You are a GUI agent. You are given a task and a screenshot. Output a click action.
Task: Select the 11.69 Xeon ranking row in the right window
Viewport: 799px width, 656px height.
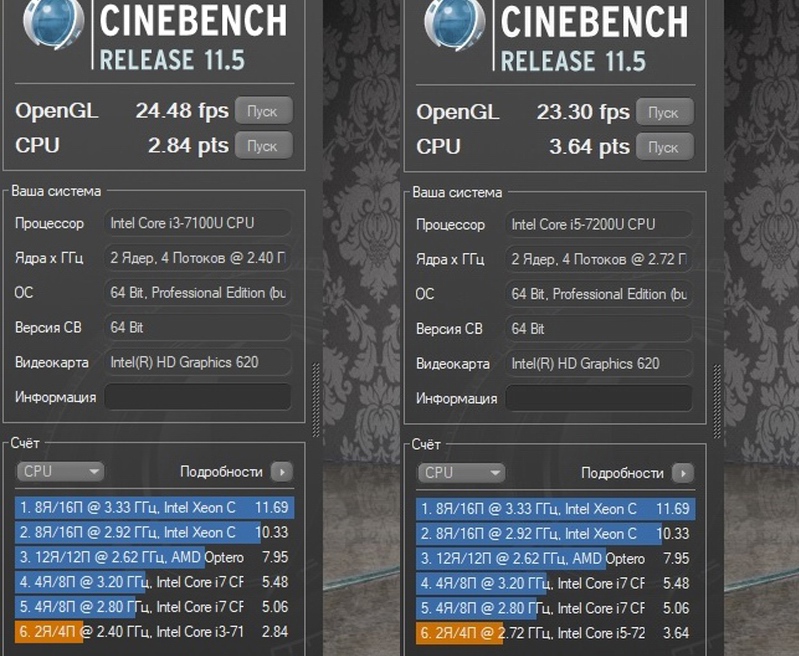555,509
